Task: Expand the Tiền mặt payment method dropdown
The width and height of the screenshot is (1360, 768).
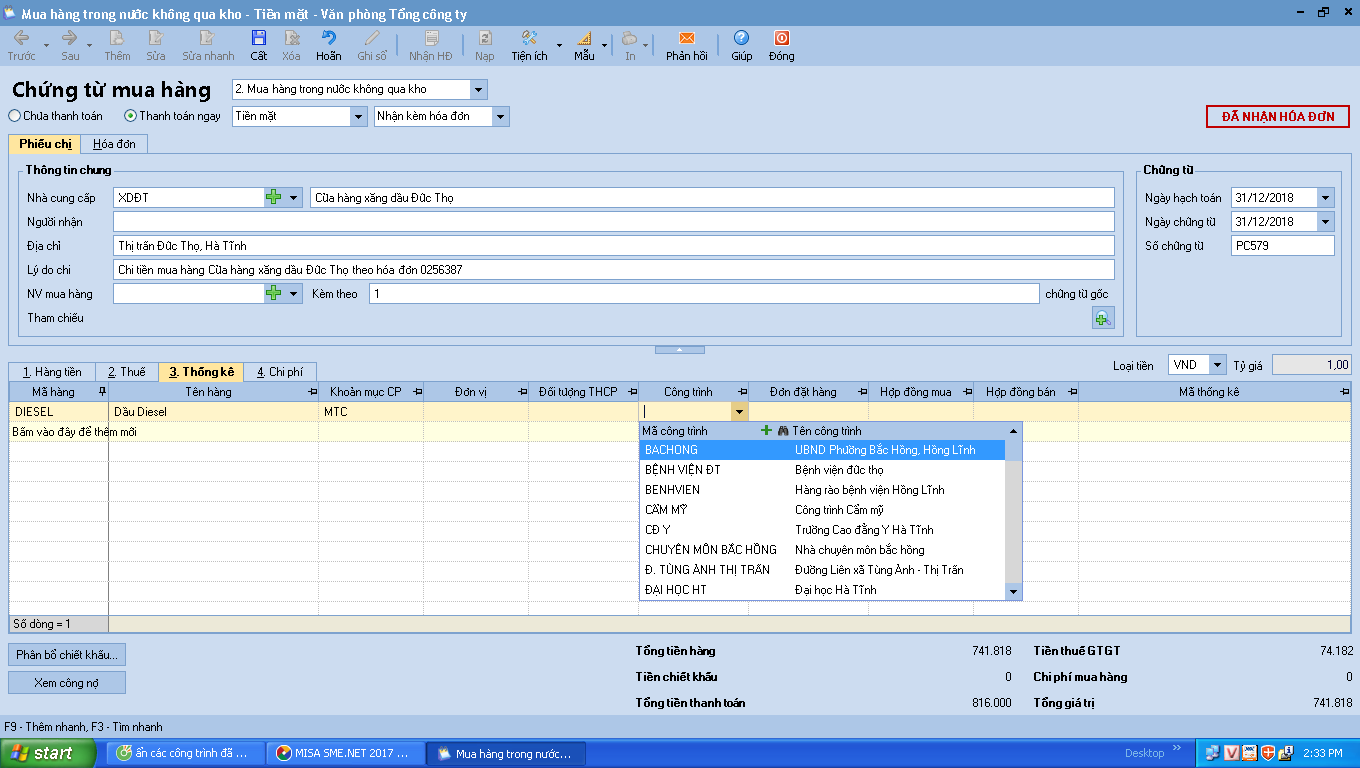Action: click(x=358, y=117)
